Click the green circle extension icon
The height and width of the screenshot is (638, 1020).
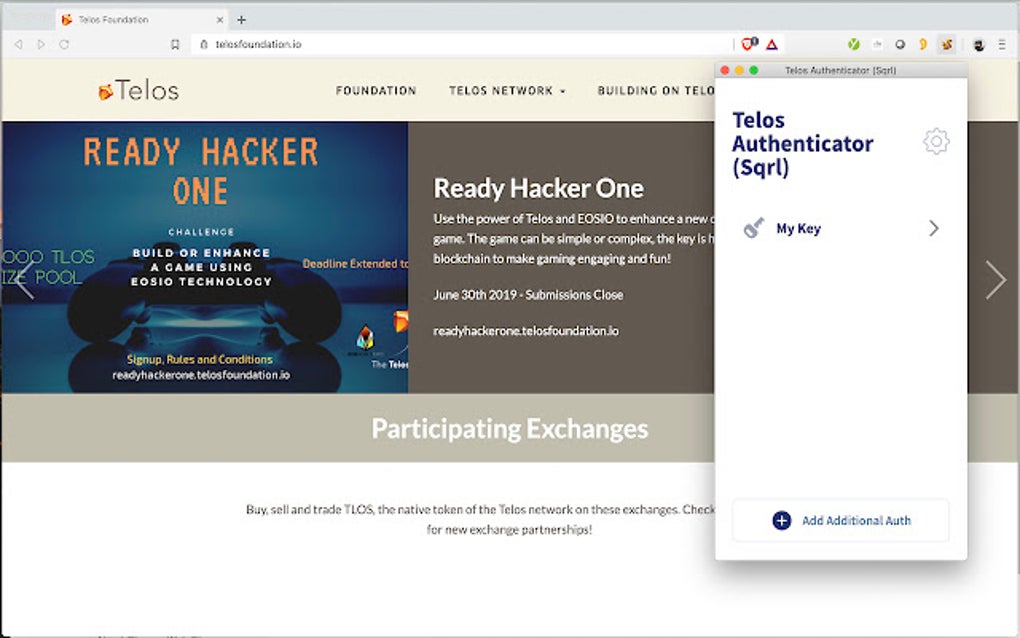tap(853, 44)
